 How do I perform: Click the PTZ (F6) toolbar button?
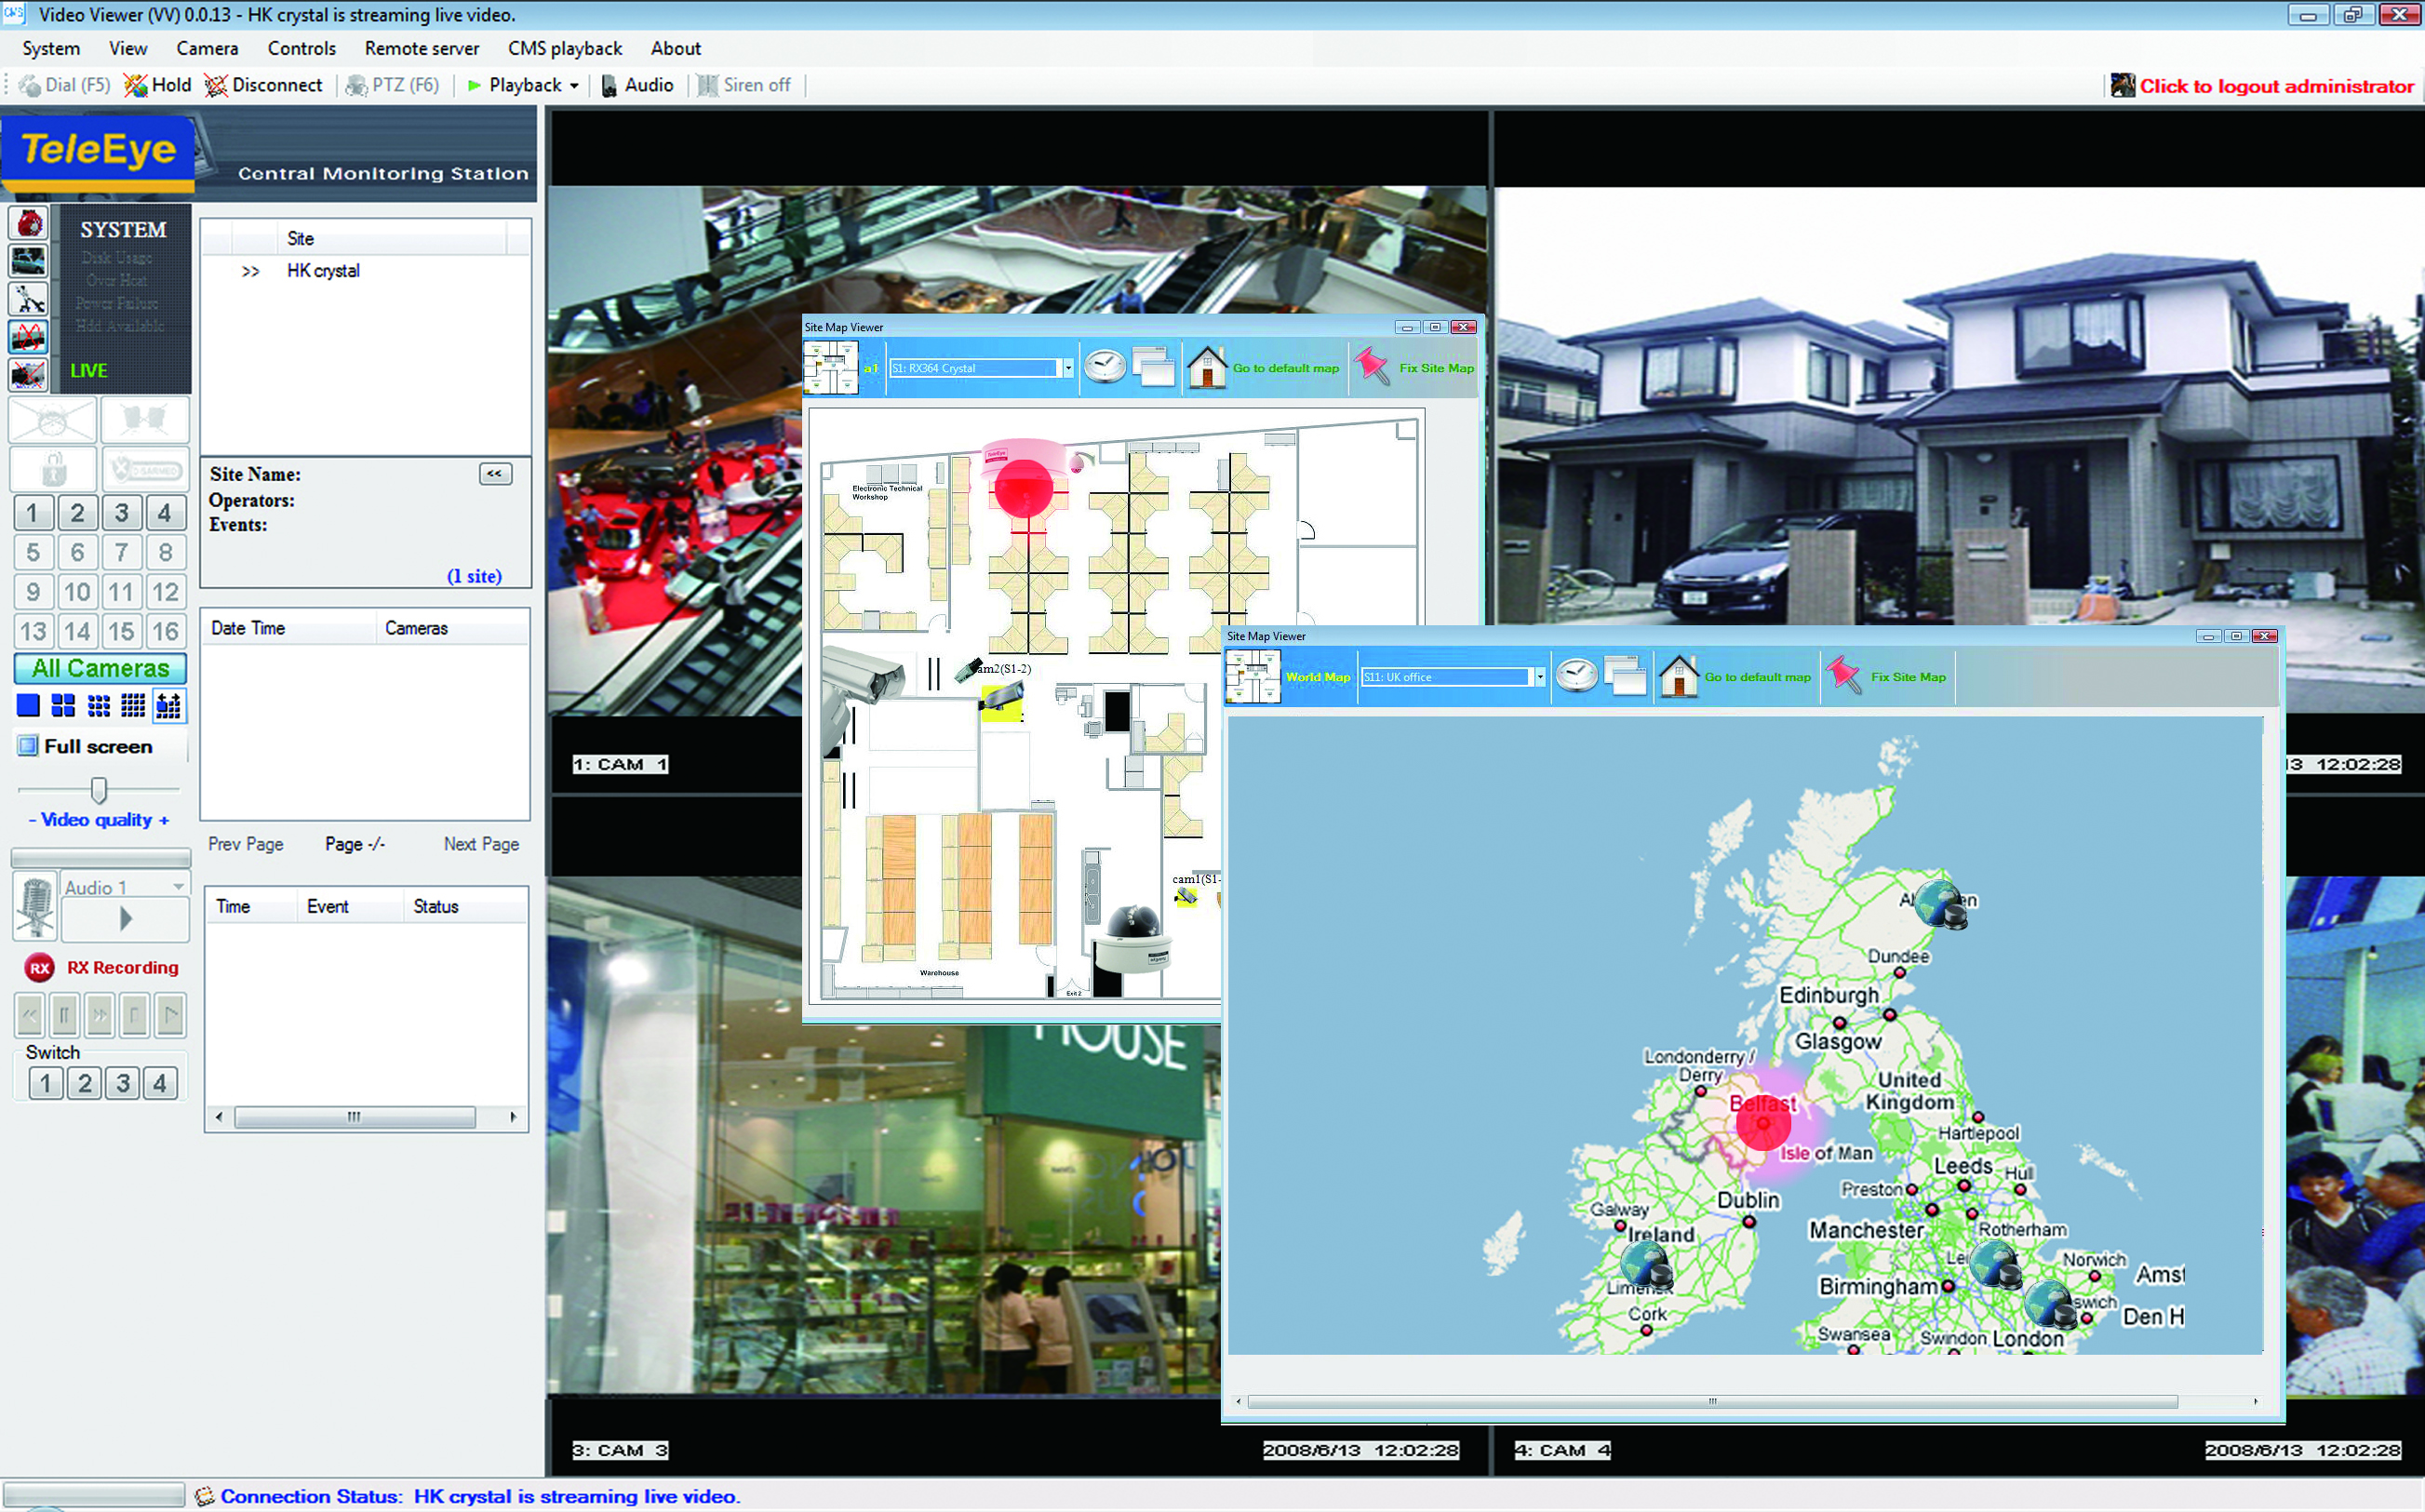click(x=392, y=85)
